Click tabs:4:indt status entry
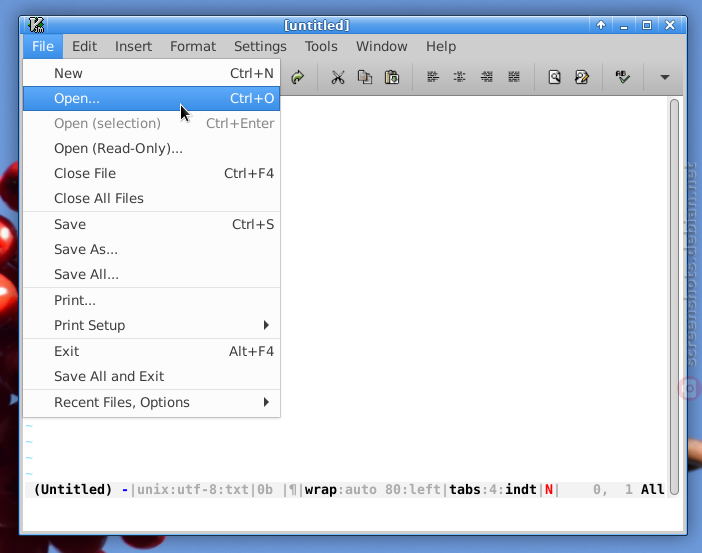Screen dimensions: 702x553 [x=493, y=489]
